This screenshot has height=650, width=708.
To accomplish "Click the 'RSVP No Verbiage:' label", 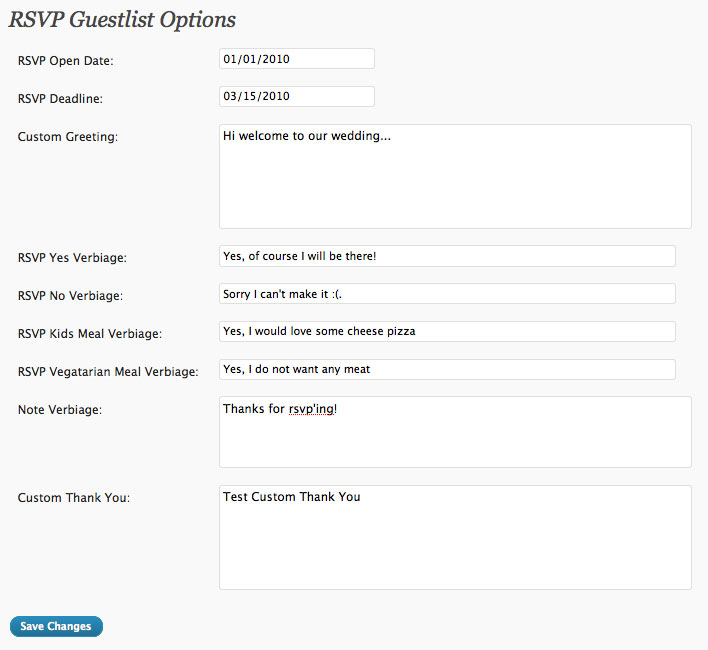I will click(70, 296).
